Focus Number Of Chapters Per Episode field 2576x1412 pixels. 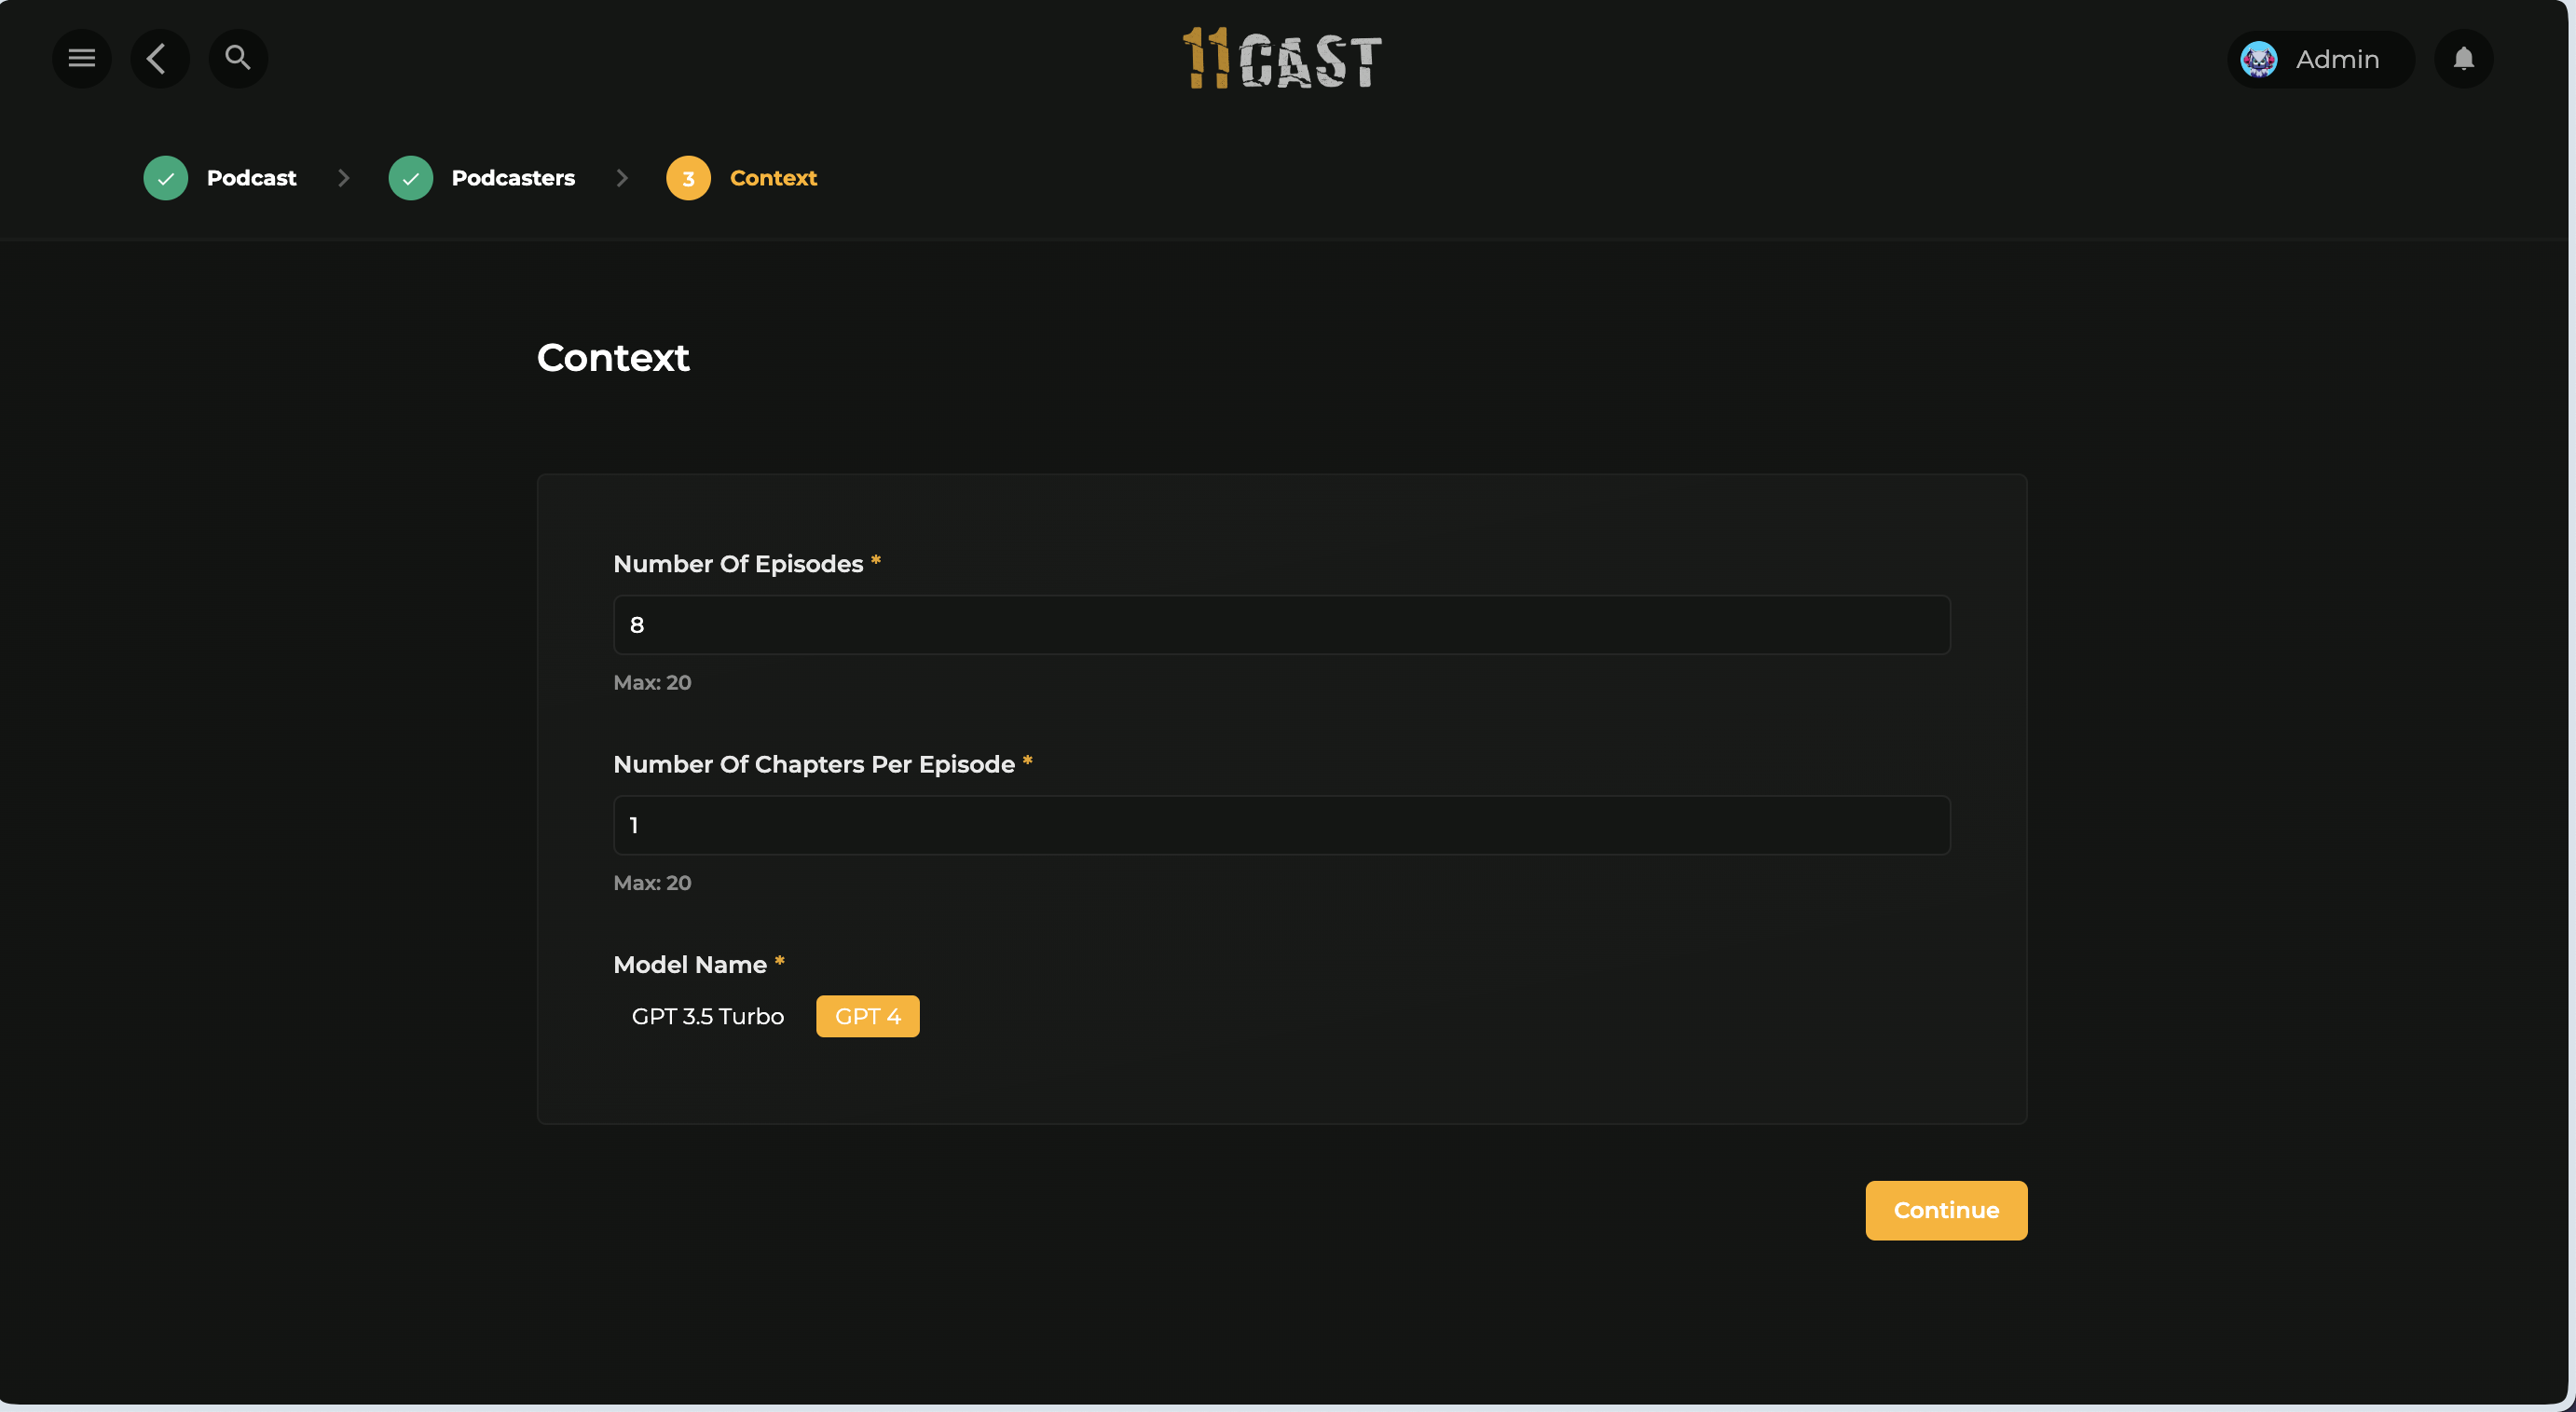1281,825
